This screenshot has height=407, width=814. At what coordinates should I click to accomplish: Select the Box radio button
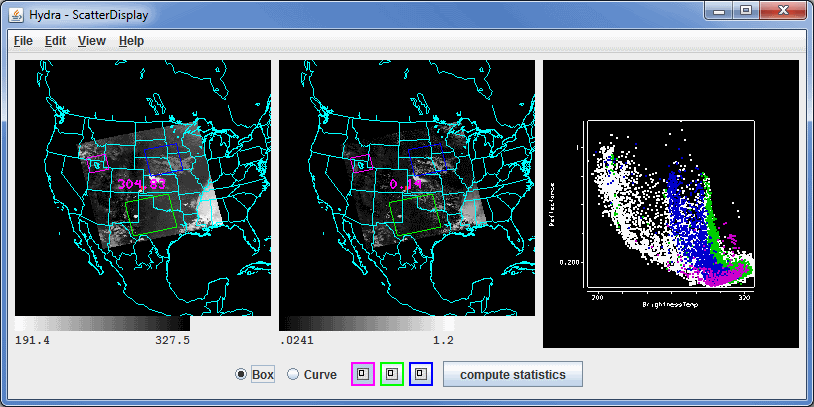[x=241, y=375]
